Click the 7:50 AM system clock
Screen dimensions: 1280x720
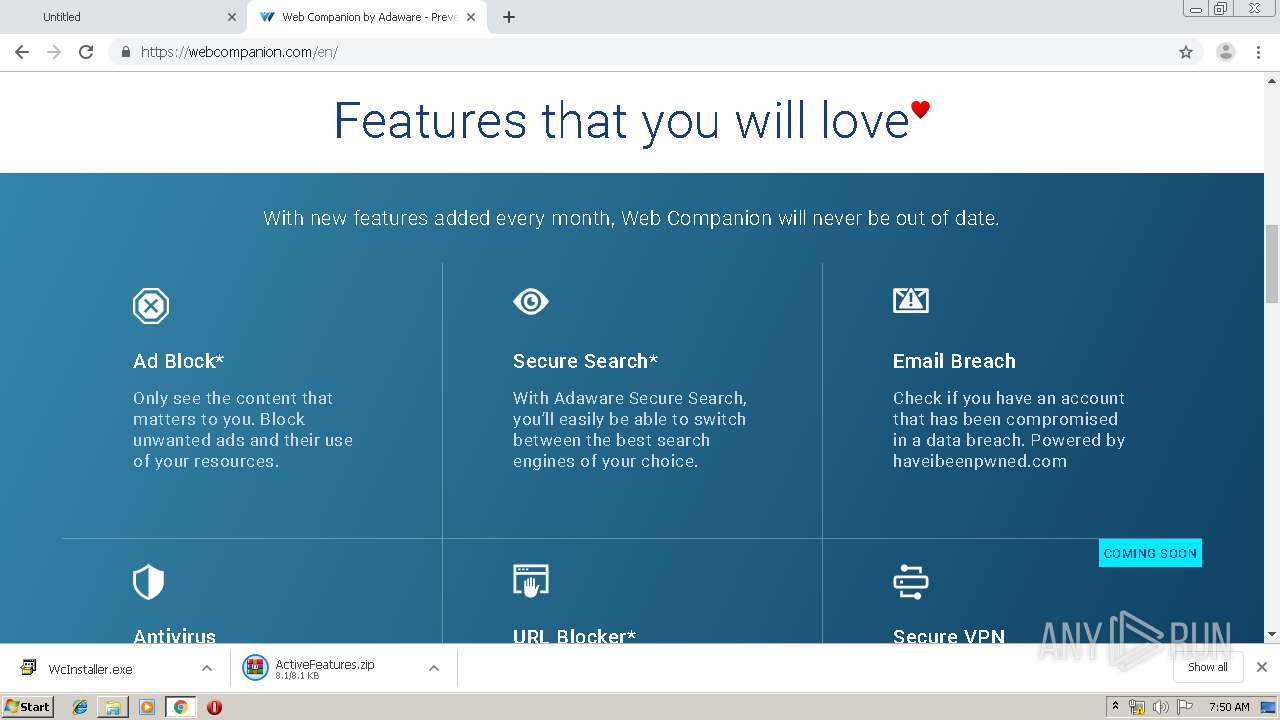tap(1229, 707)
